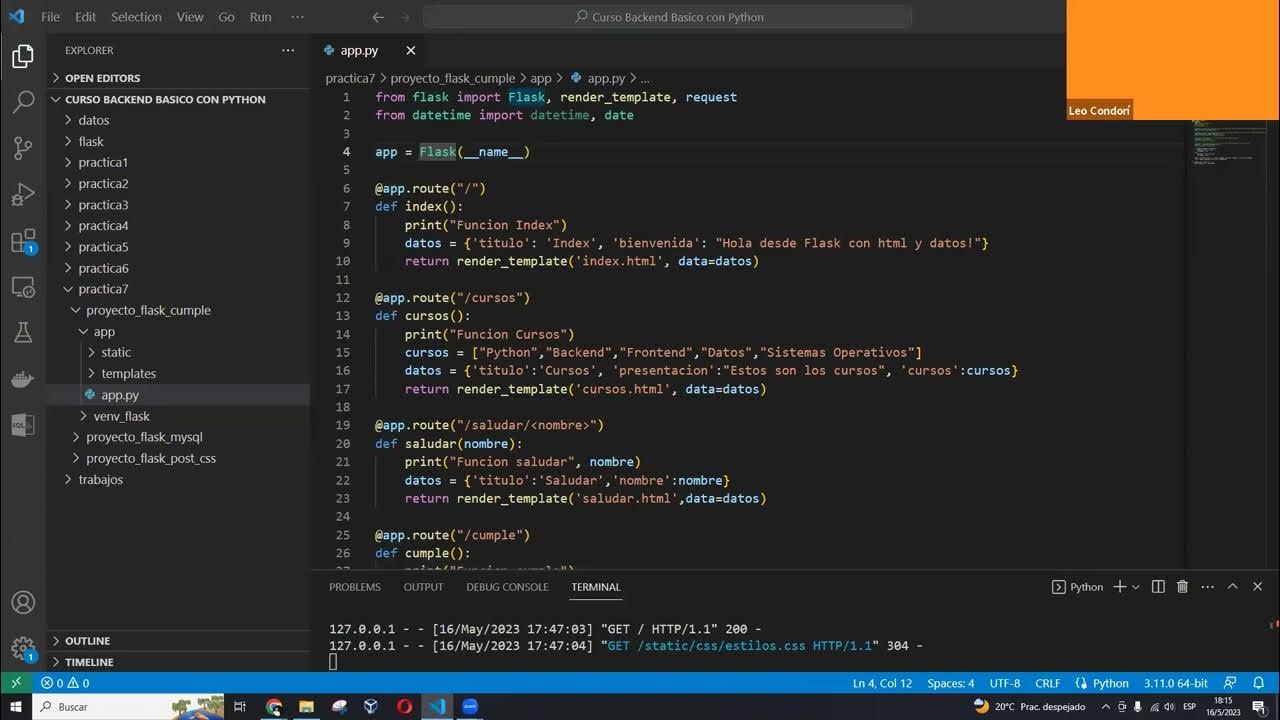Click practica7 in the breadcrumb path
1280x720 pixels.
tap(350, 78)
